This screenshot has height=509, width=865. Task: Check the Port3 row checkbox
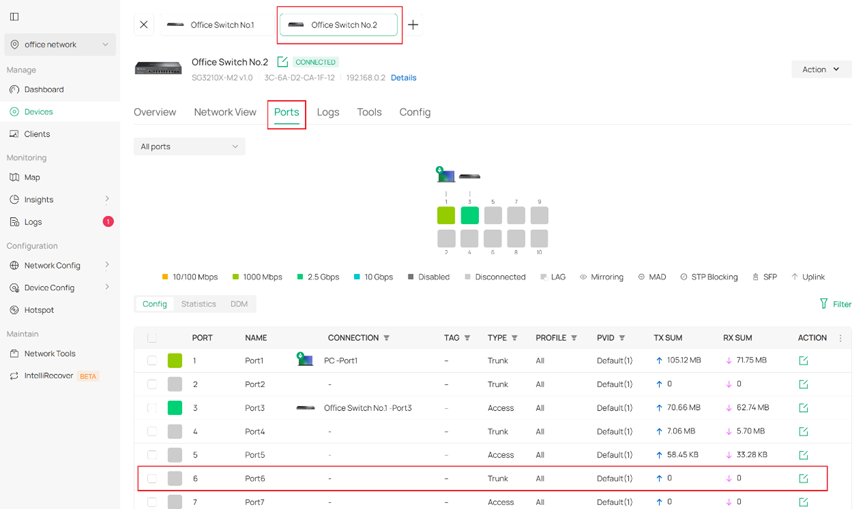(x=152, y=408)
